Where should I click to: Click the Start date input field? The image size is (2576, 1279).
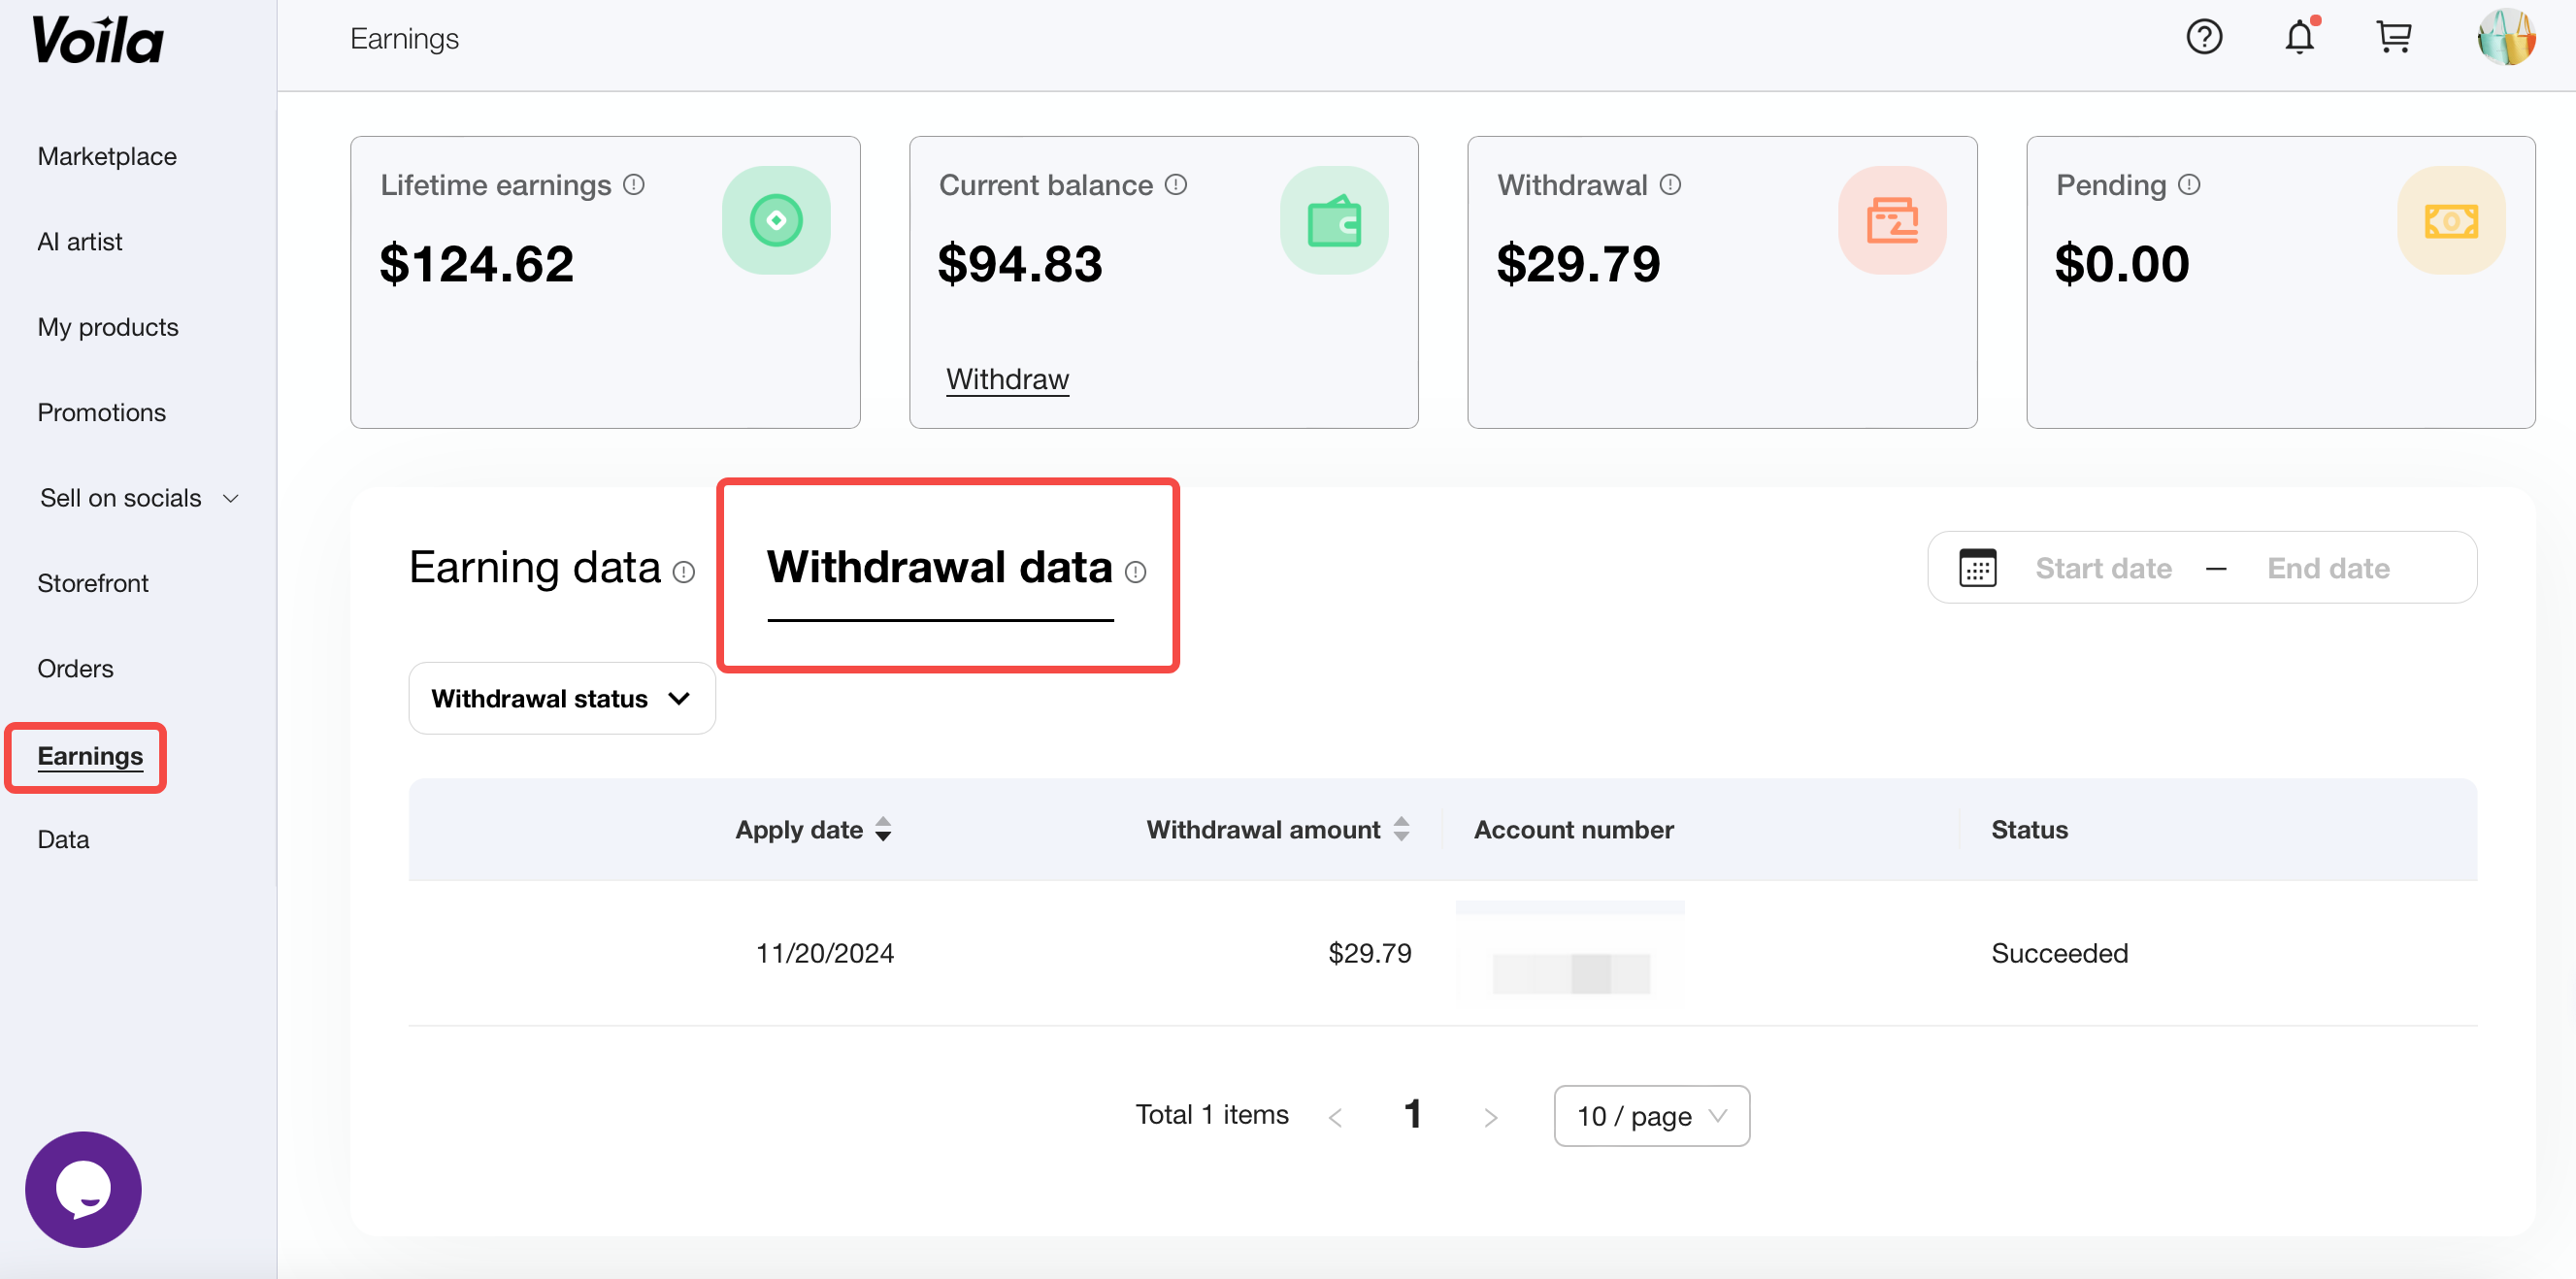coord(2103,568)
